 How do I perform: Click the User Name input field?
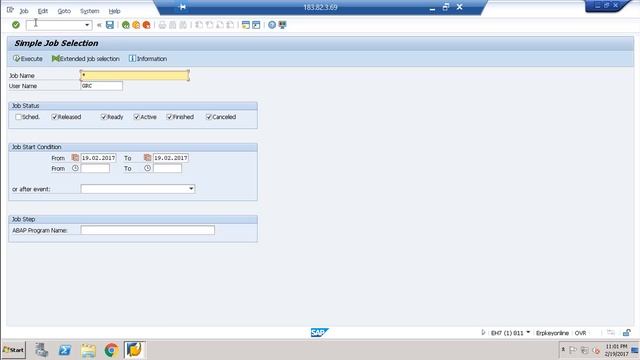(x=102, y=86)
